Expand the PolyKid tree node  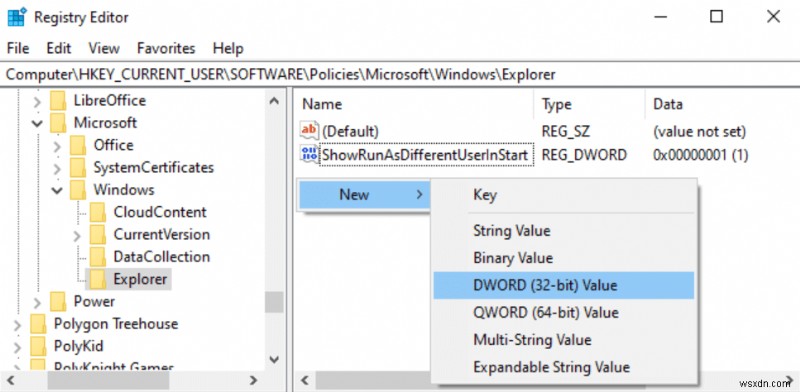pyautogui.click(x=17, y=347)
